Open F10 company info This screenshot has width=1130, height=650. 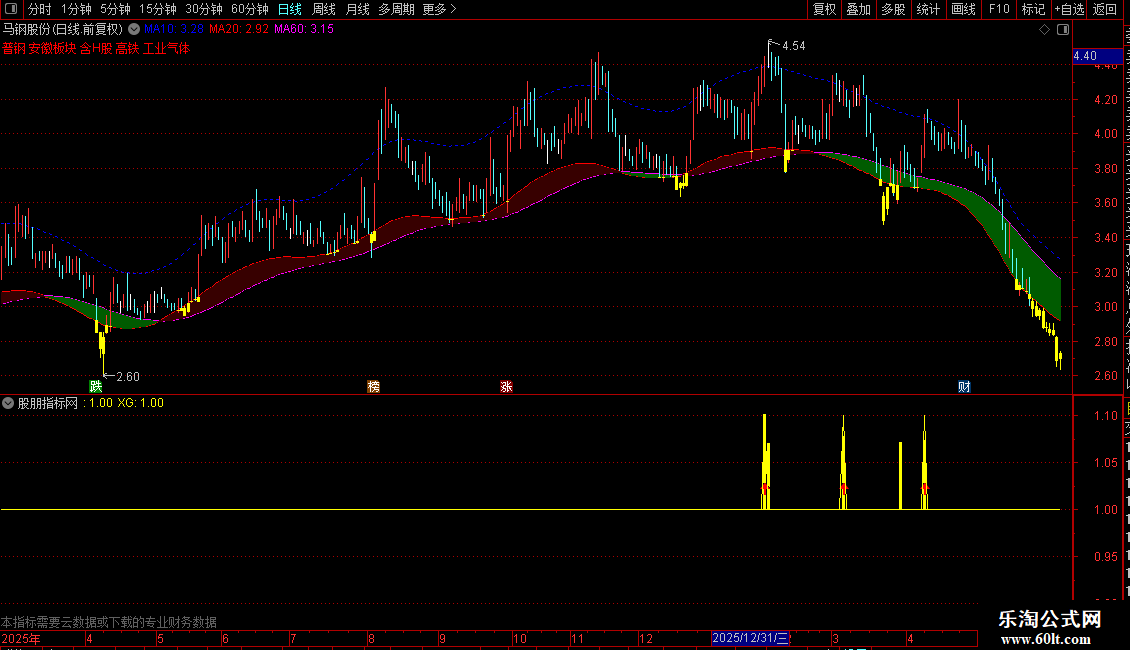999,9
